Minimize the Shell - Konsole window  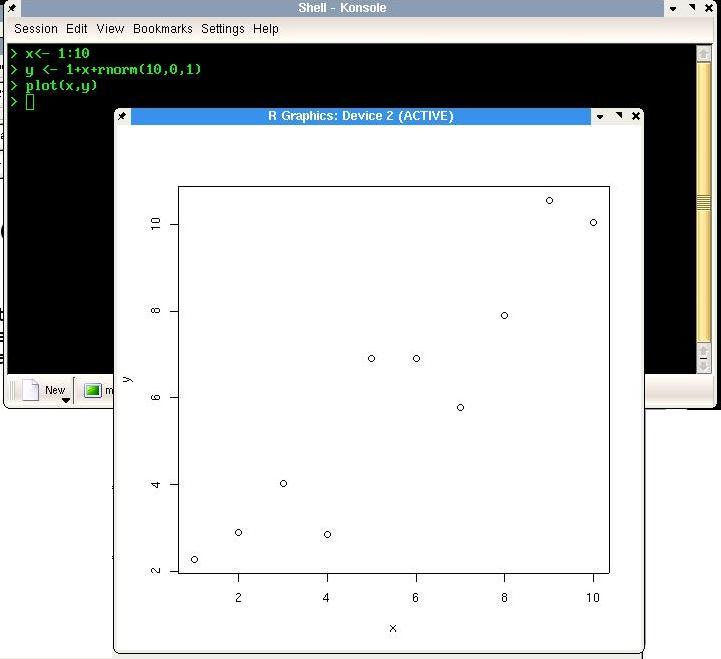tap(675, 8)
